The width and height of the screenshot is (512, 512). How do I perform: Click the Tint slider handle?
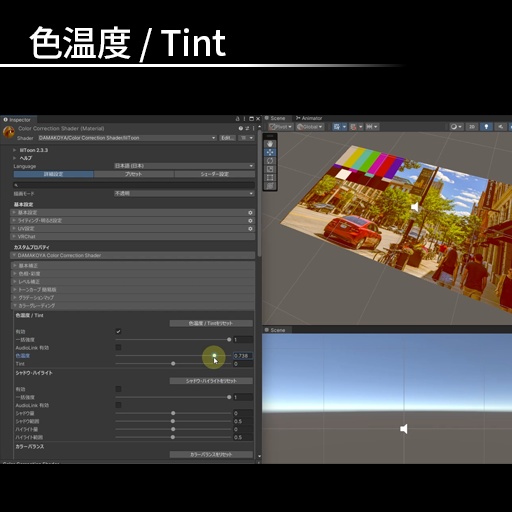173,364
